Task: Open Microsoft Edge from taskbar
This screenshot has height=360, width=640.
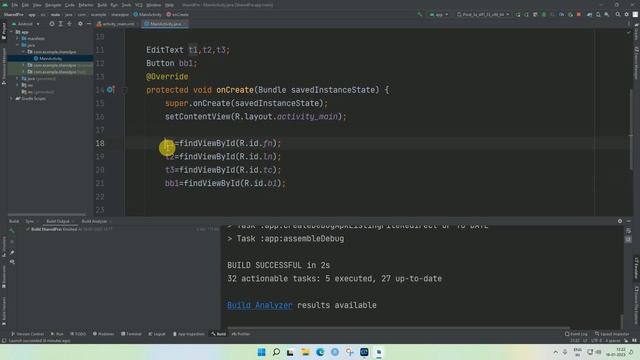Action: (x=320, y=352)
